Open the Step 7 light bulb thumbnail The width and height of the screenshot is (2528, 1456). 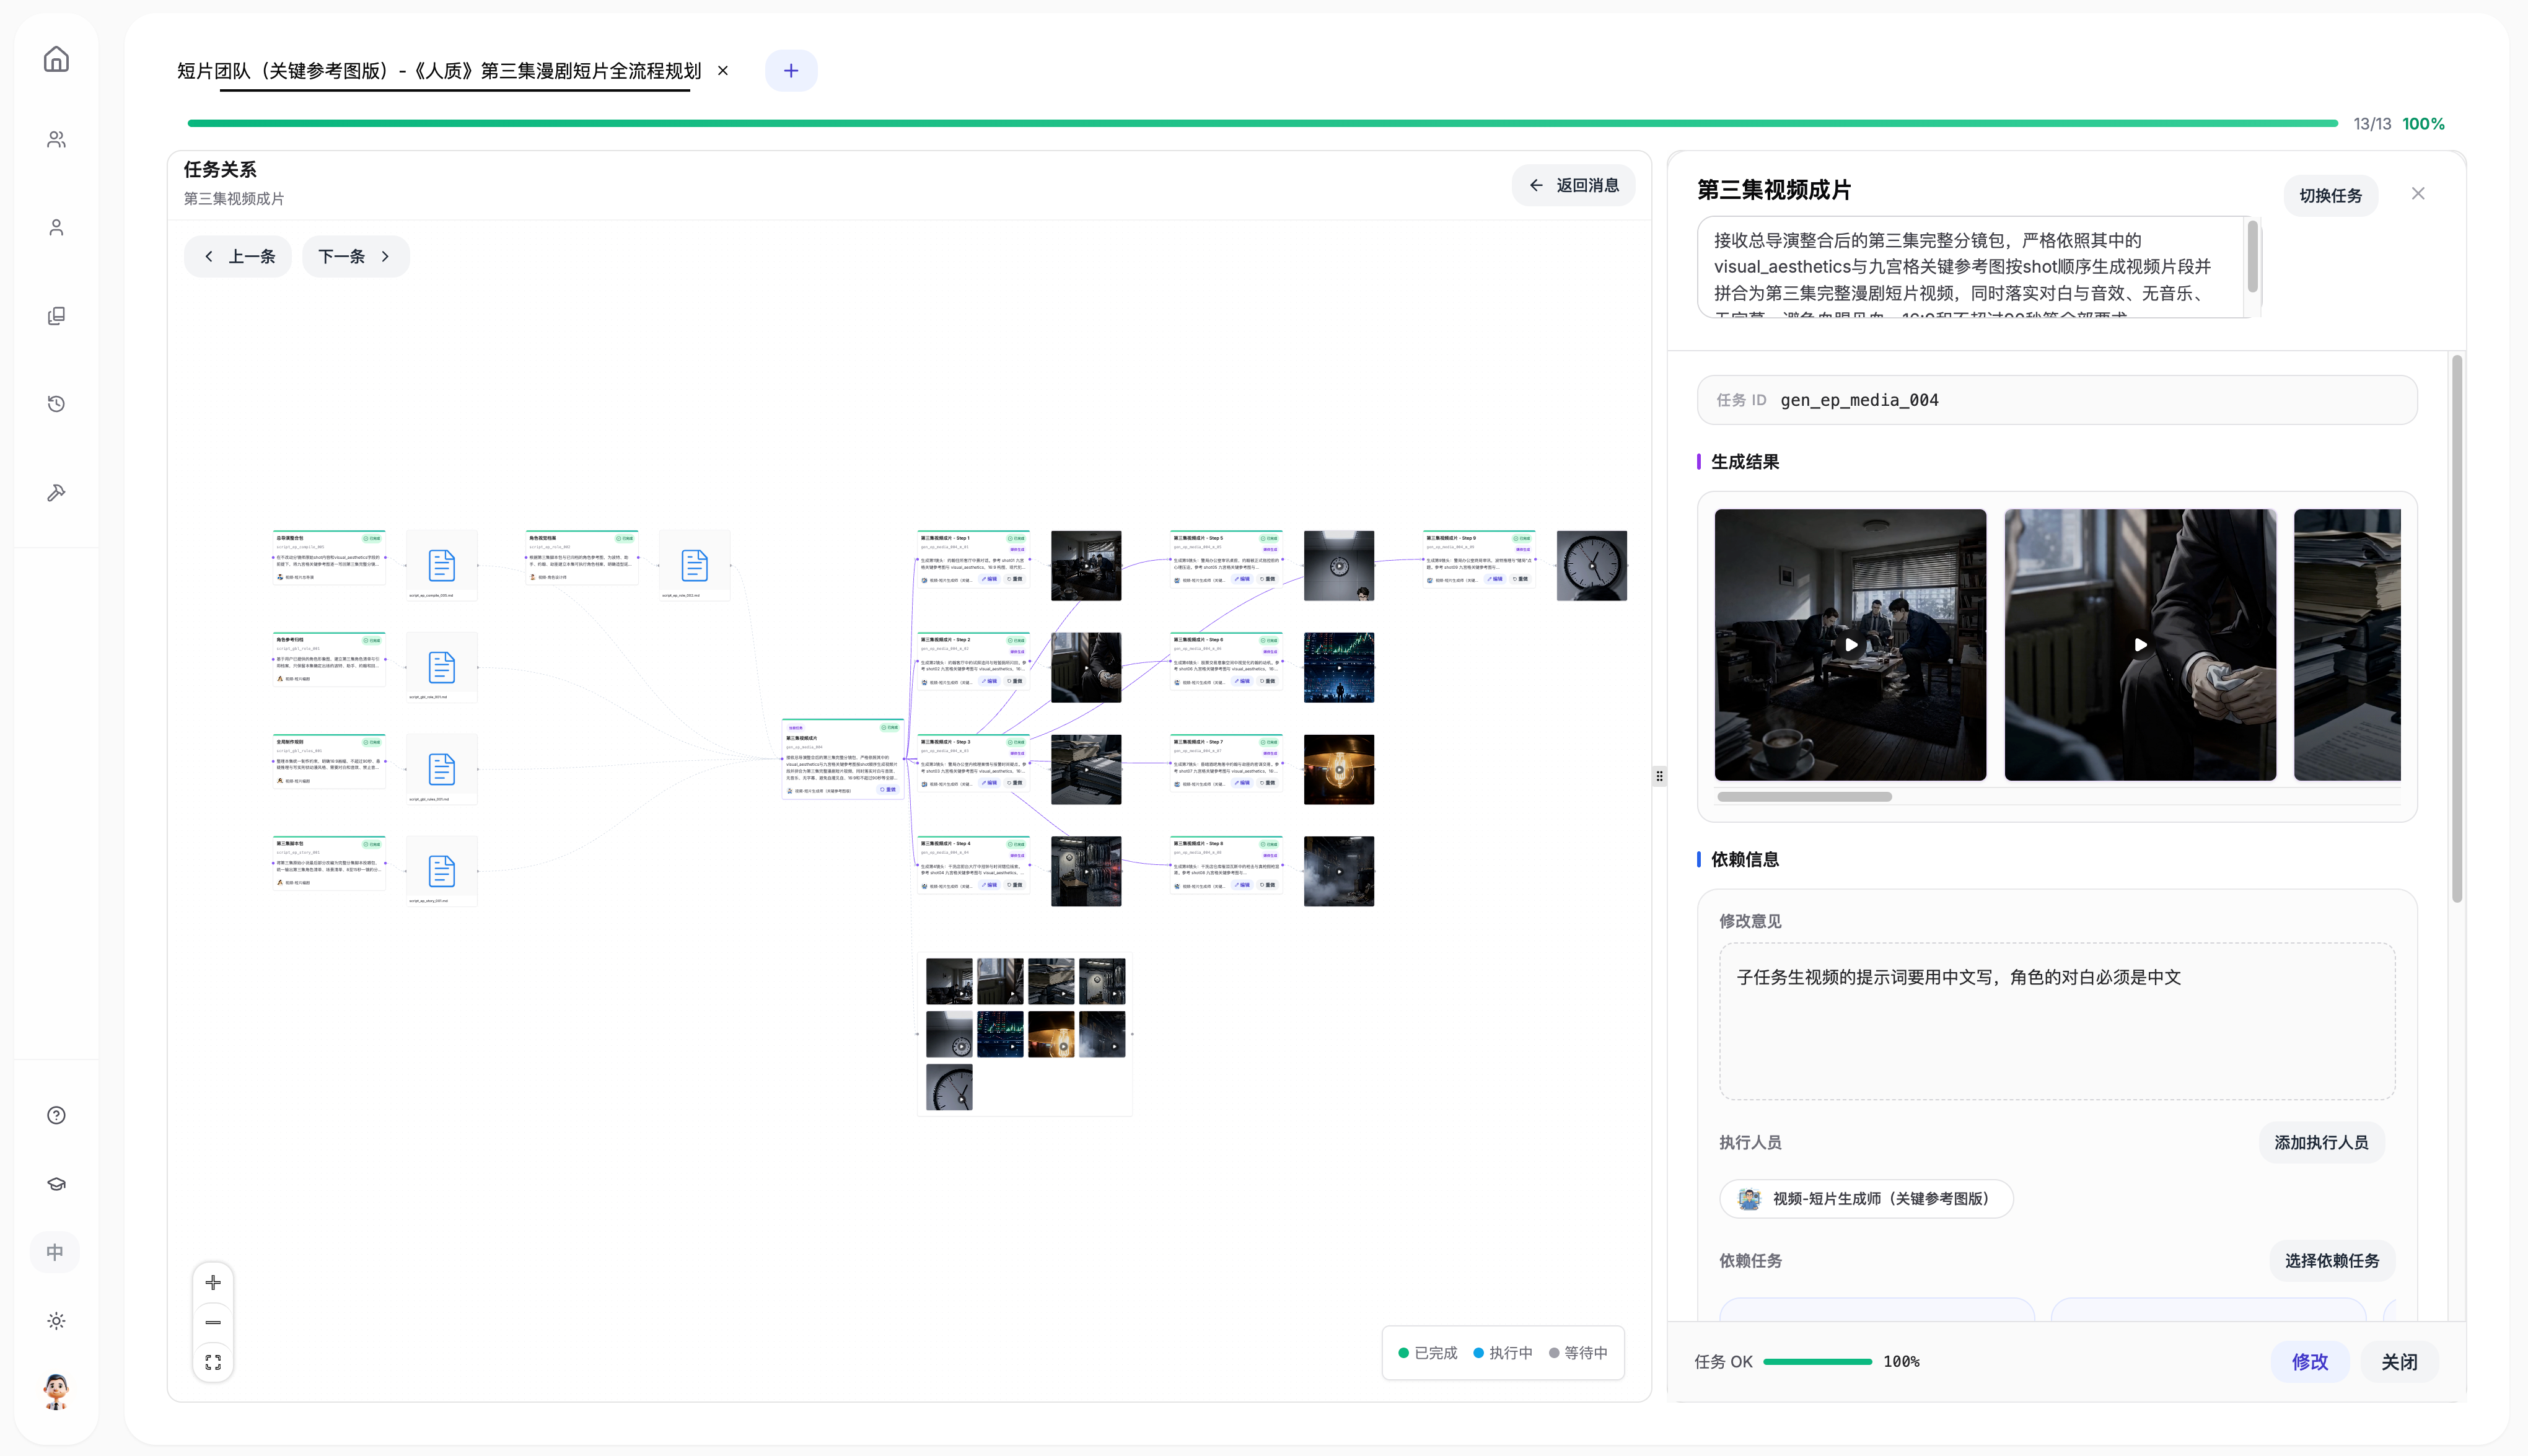1339,770
